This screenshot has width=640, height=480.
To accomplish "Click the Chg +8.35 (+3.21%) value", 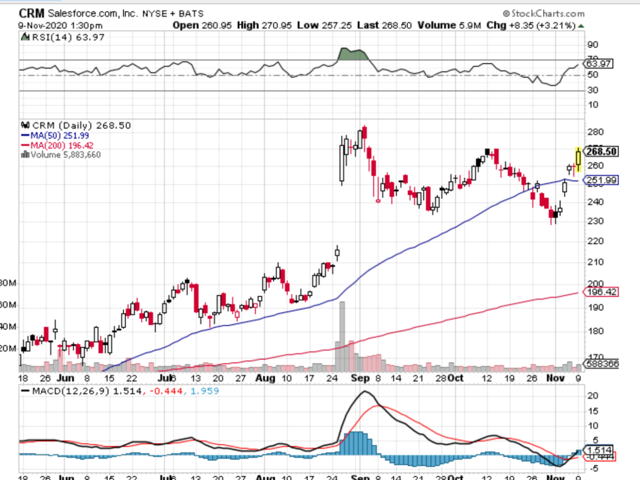I will coord(531,25).
